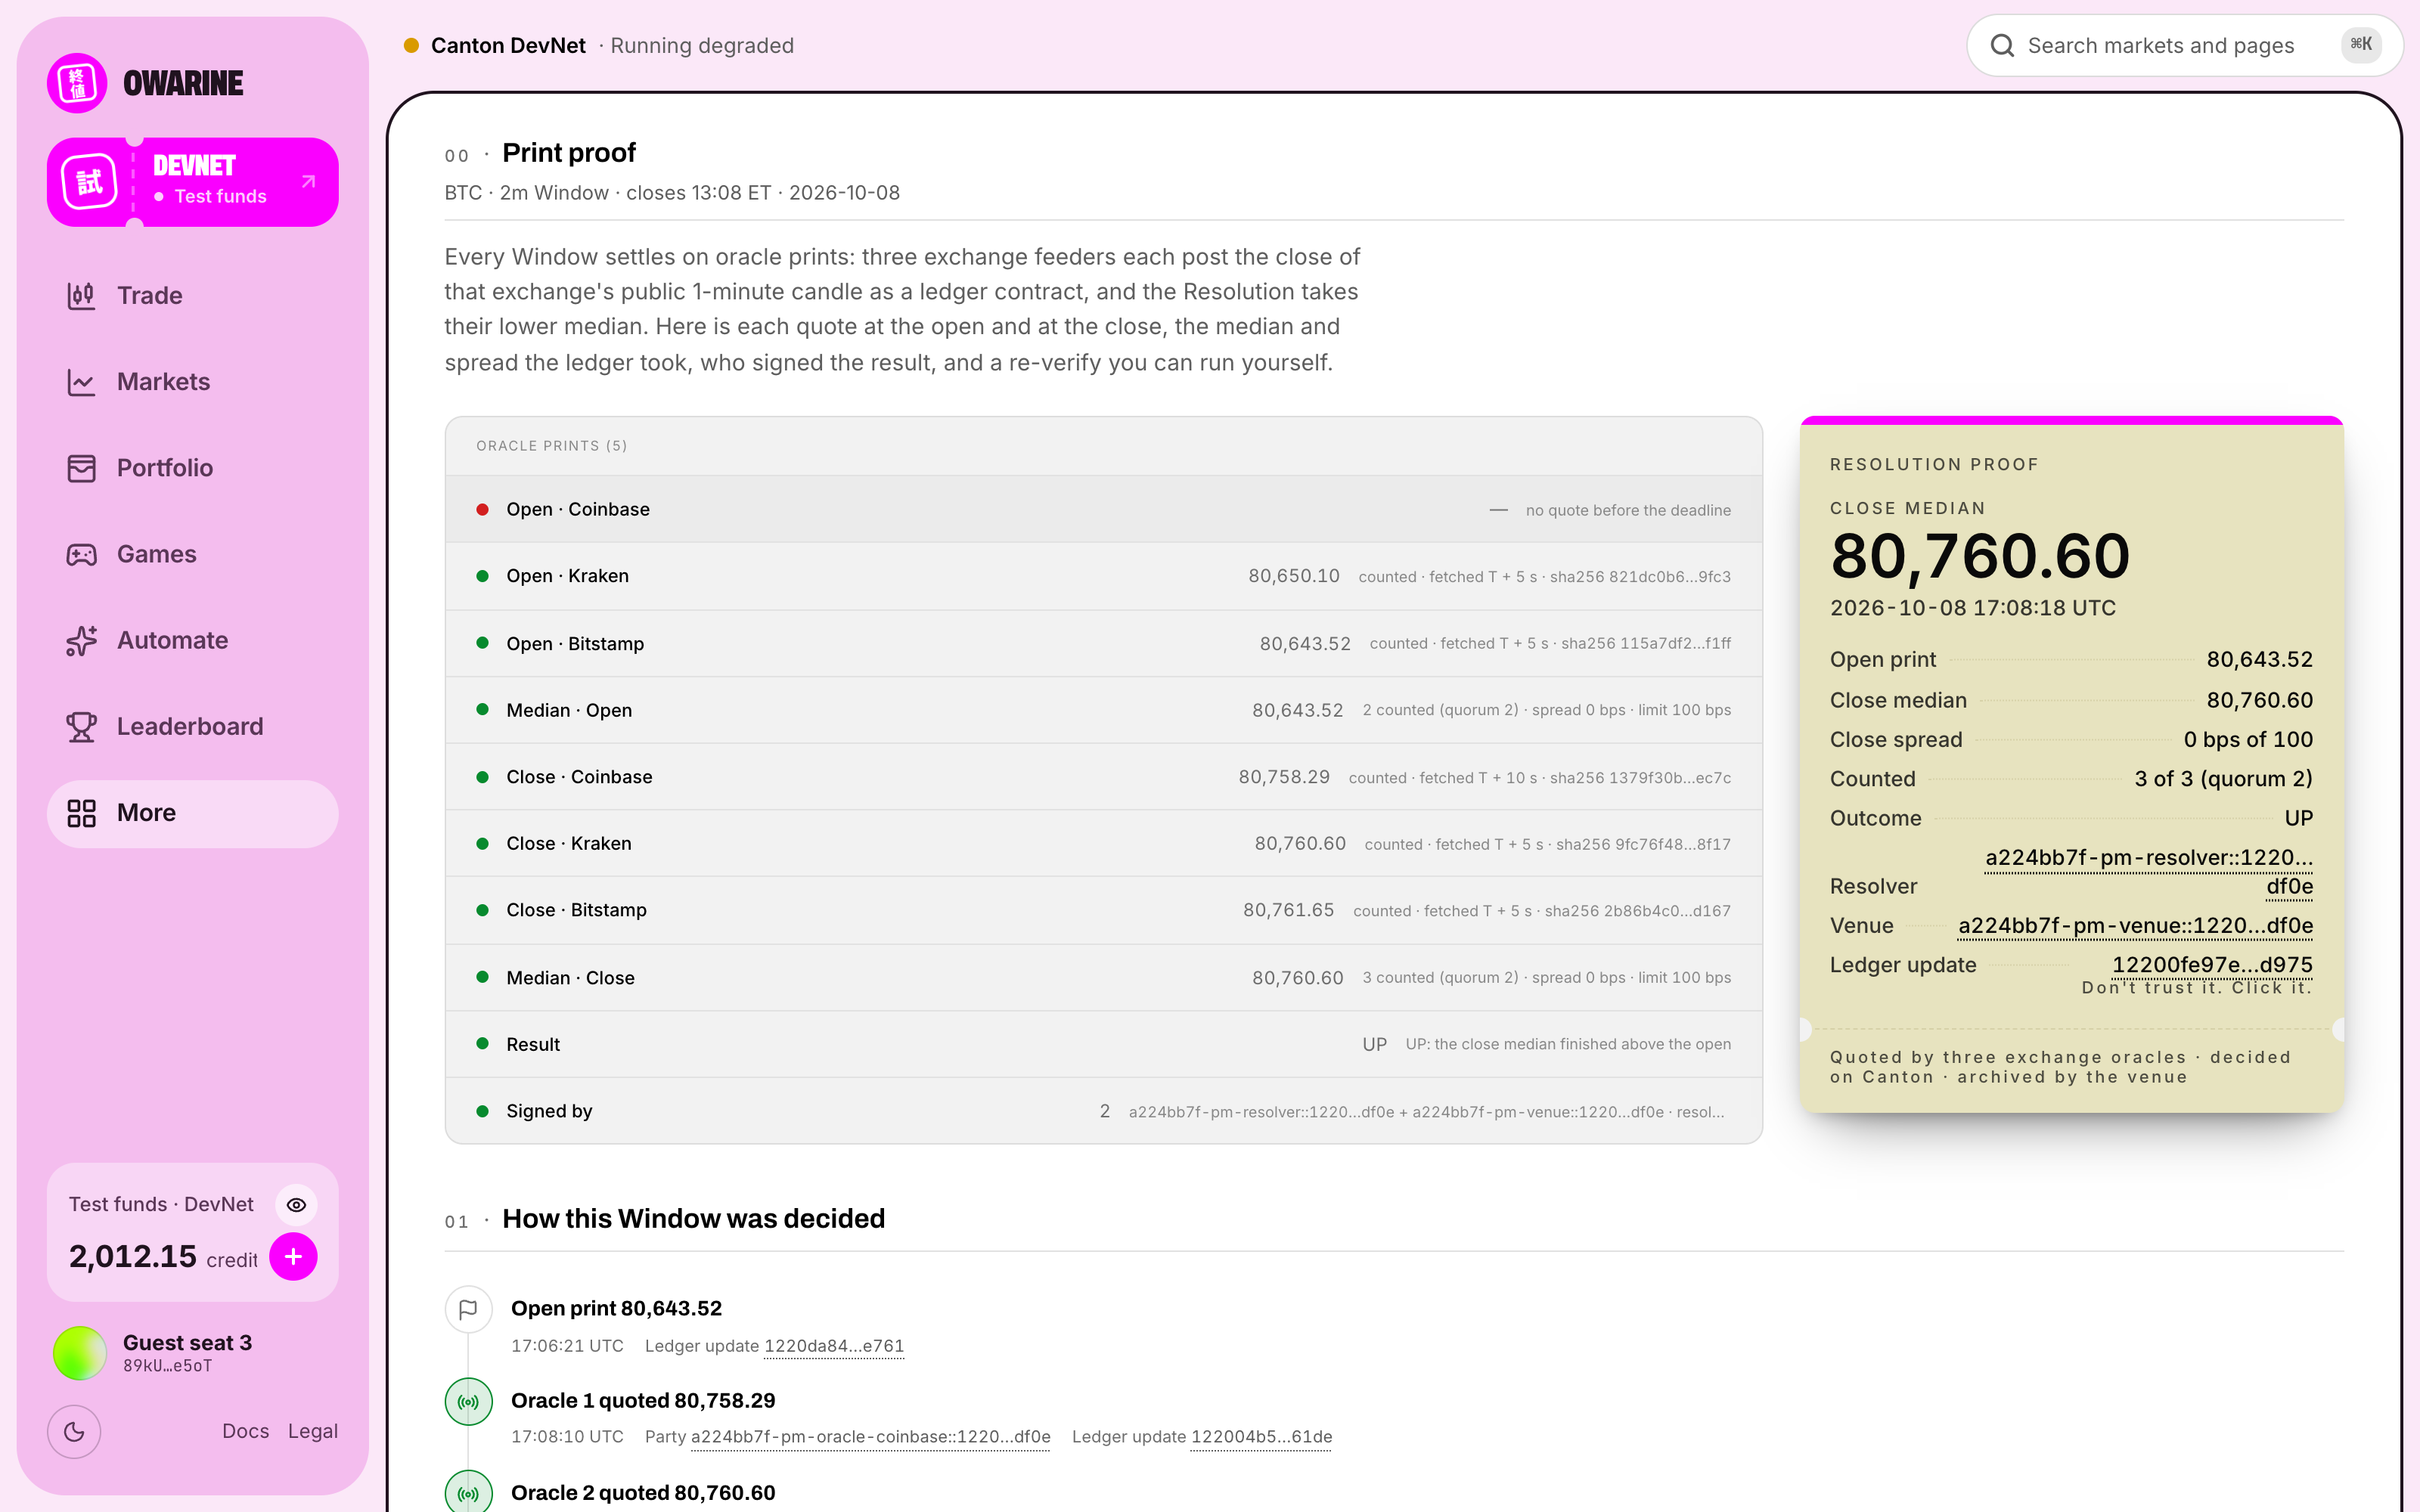Select the Open · Bitstamp row
This screenshot has height=1512, width=2420.
pyautogui.click(x=1103, y=643)
